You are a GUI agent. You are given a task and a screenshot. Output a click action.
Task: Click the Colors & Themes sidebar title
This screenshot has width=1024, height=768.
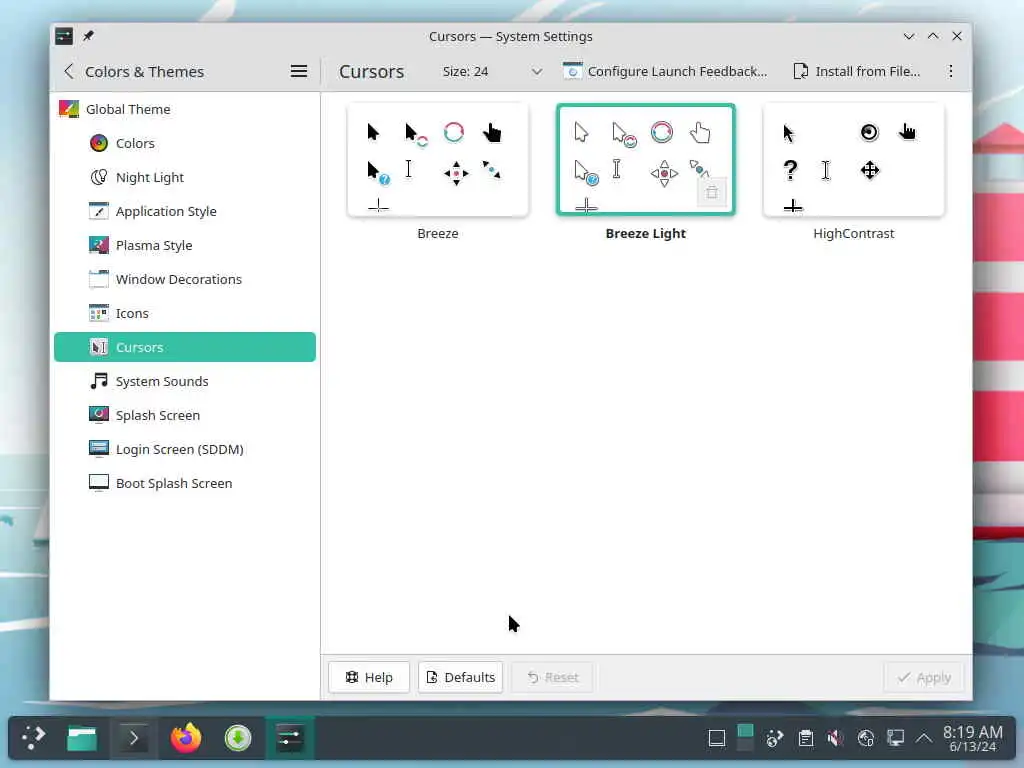(x=144, y=71)
